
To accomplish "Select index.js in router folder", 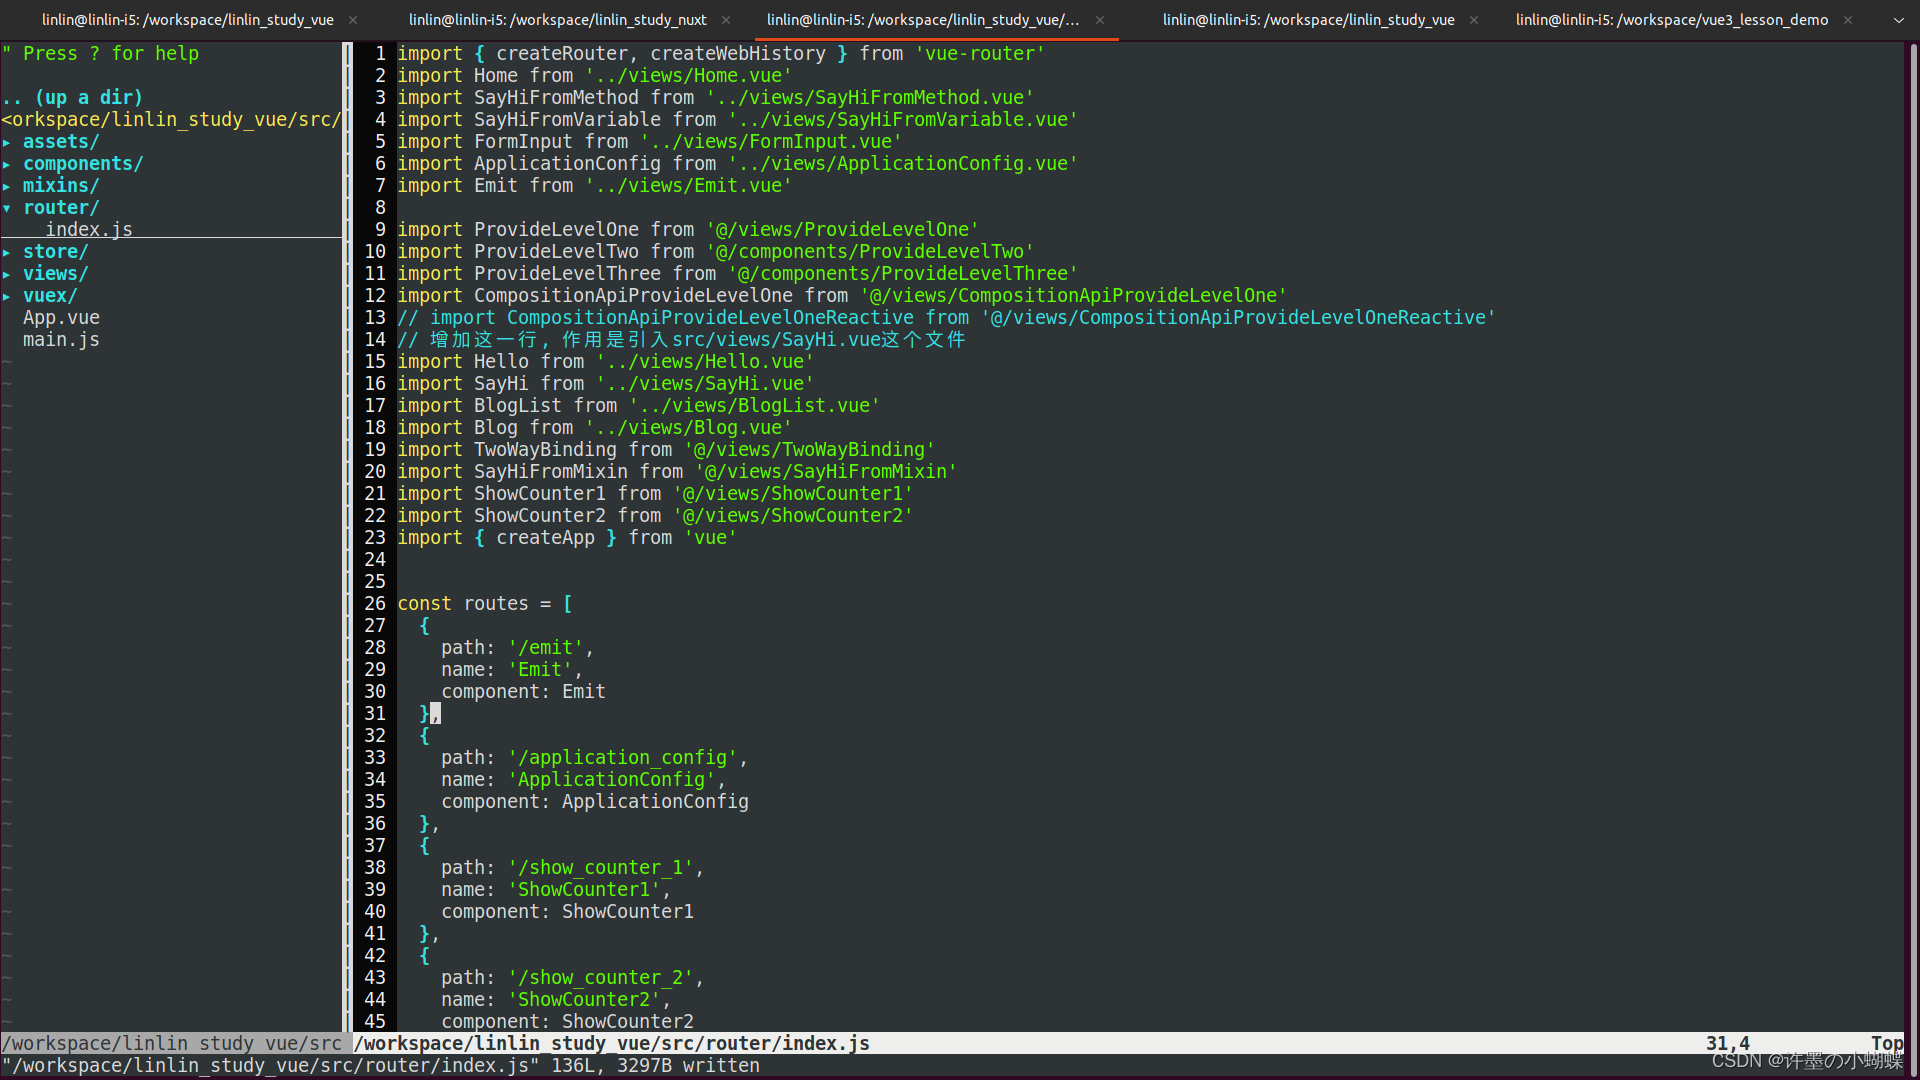I will (89, 230).
